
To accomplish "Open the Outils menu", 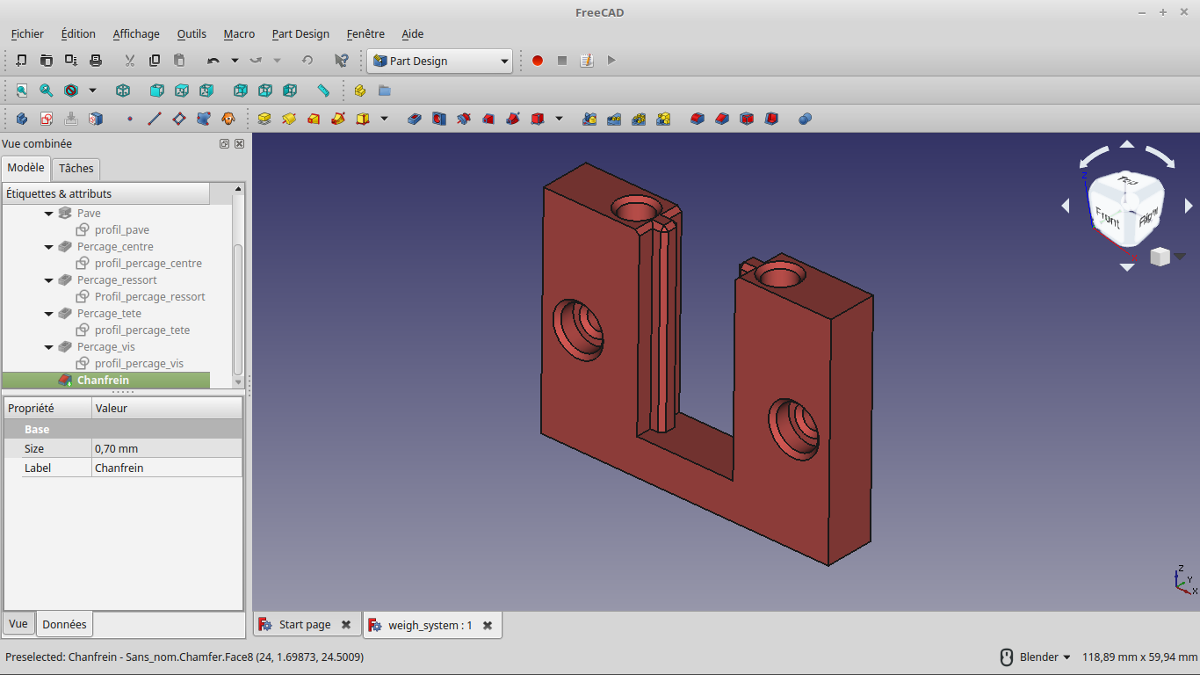I will [x=192, y=34].
